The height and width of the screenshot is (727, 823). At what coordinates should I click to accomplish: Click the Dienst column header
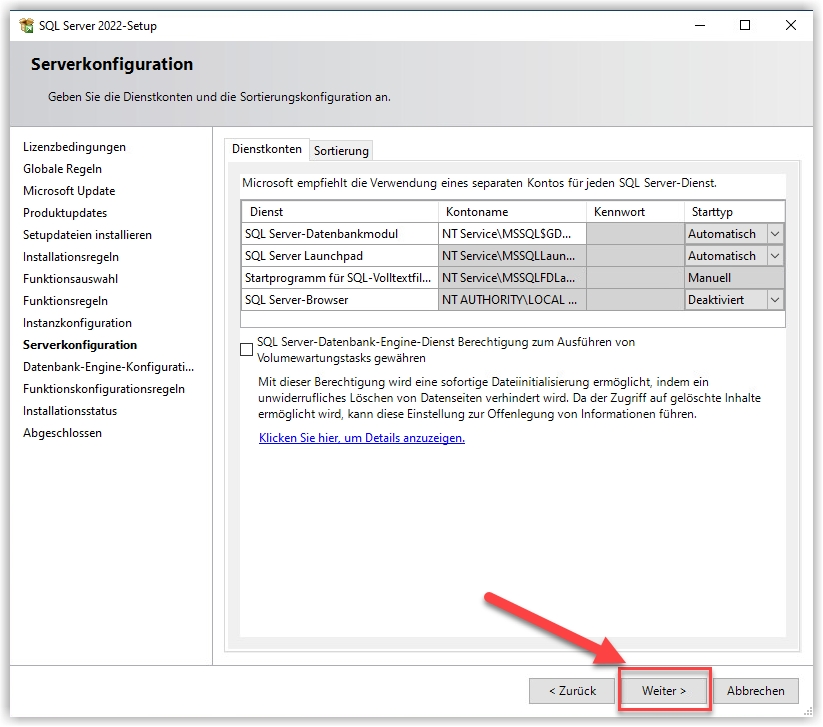(x=340, y=212)
